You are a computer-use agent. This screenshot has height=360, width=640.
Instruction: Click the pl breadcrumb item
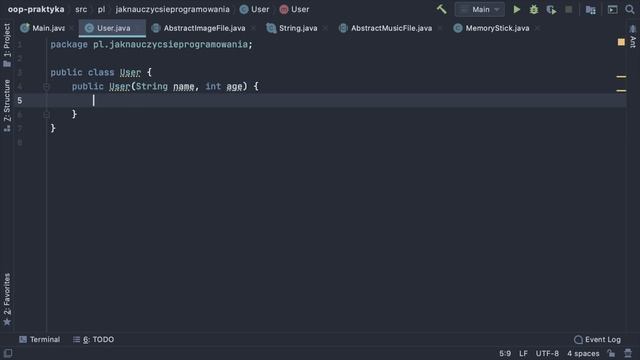click(101, 9)
